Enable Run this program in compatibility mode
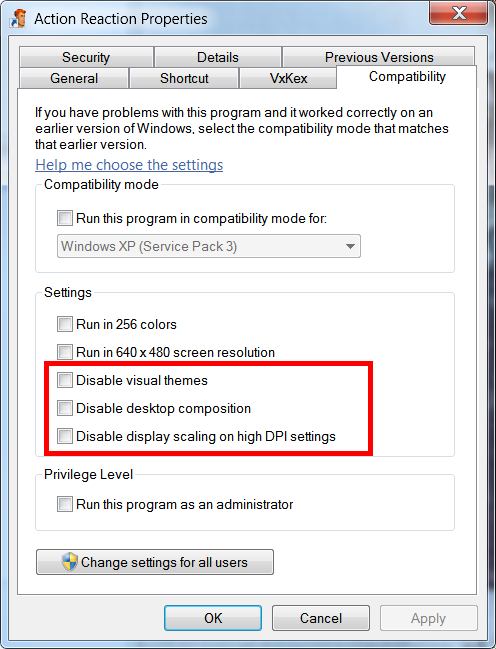 [65, 218]
